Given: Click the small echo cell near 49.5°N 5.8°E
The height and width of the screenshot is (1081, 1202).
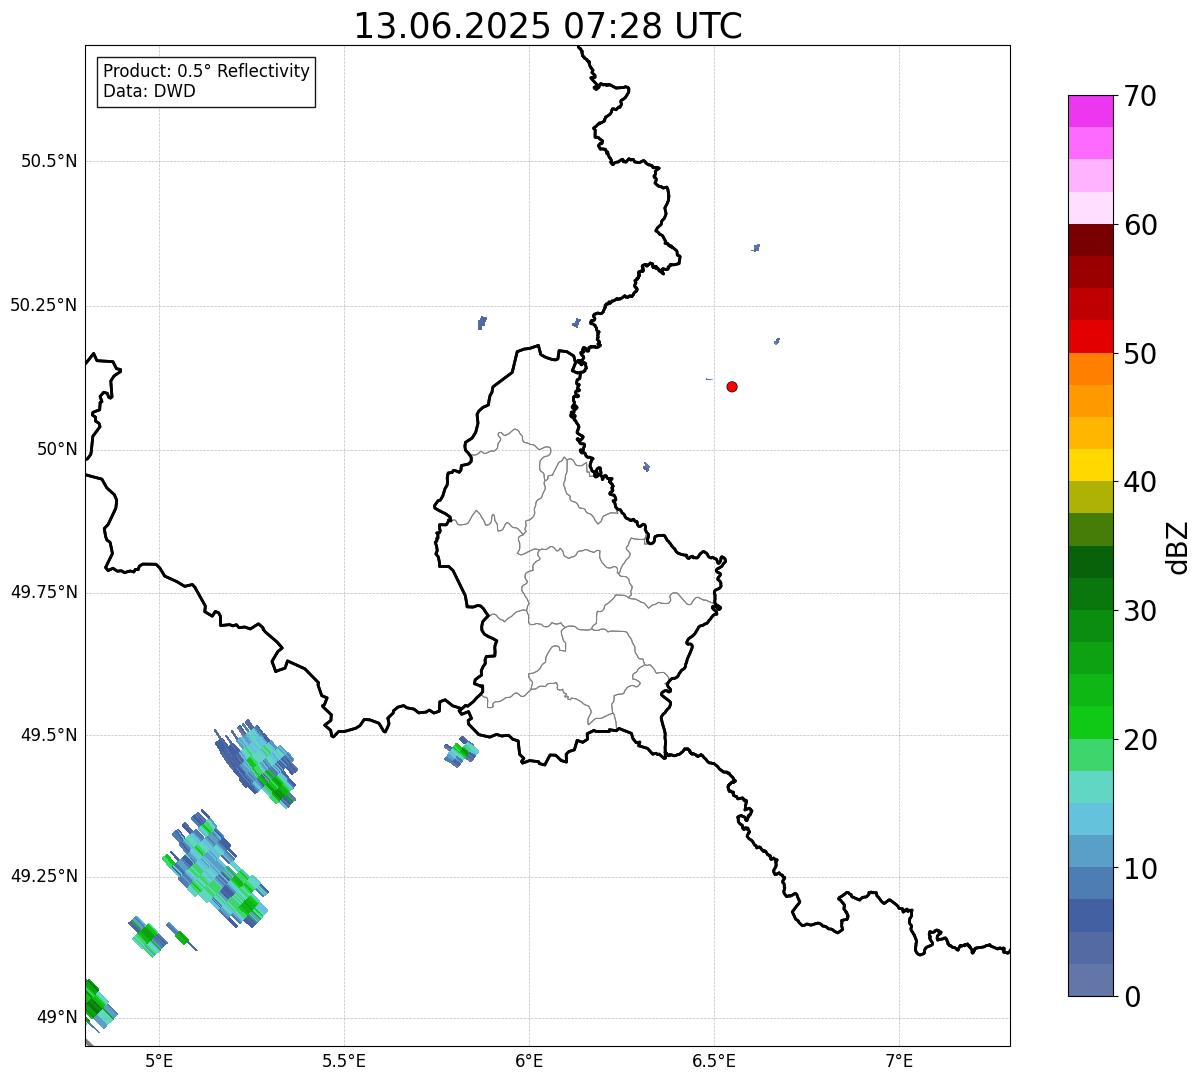Looking at the screenshot, I should 461,752.
